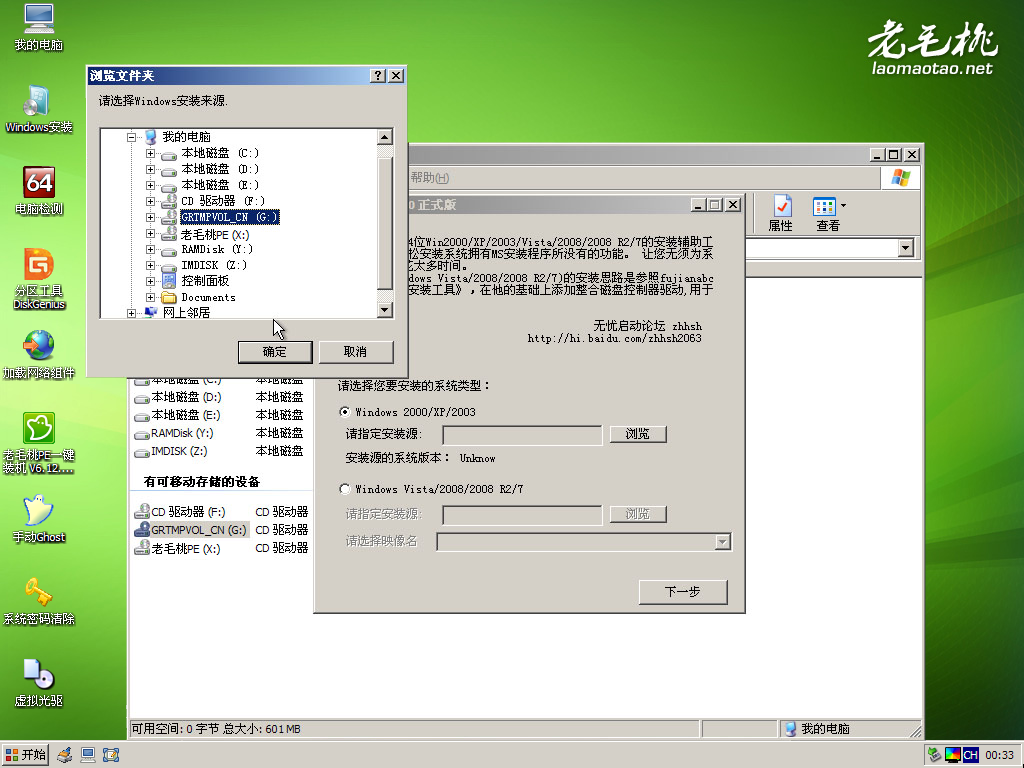Viewport: 1024px width, 768px height.
Task: Click the computer quick launch icon in taskbar
Action: pyautogui.click(x=88, y=755)
